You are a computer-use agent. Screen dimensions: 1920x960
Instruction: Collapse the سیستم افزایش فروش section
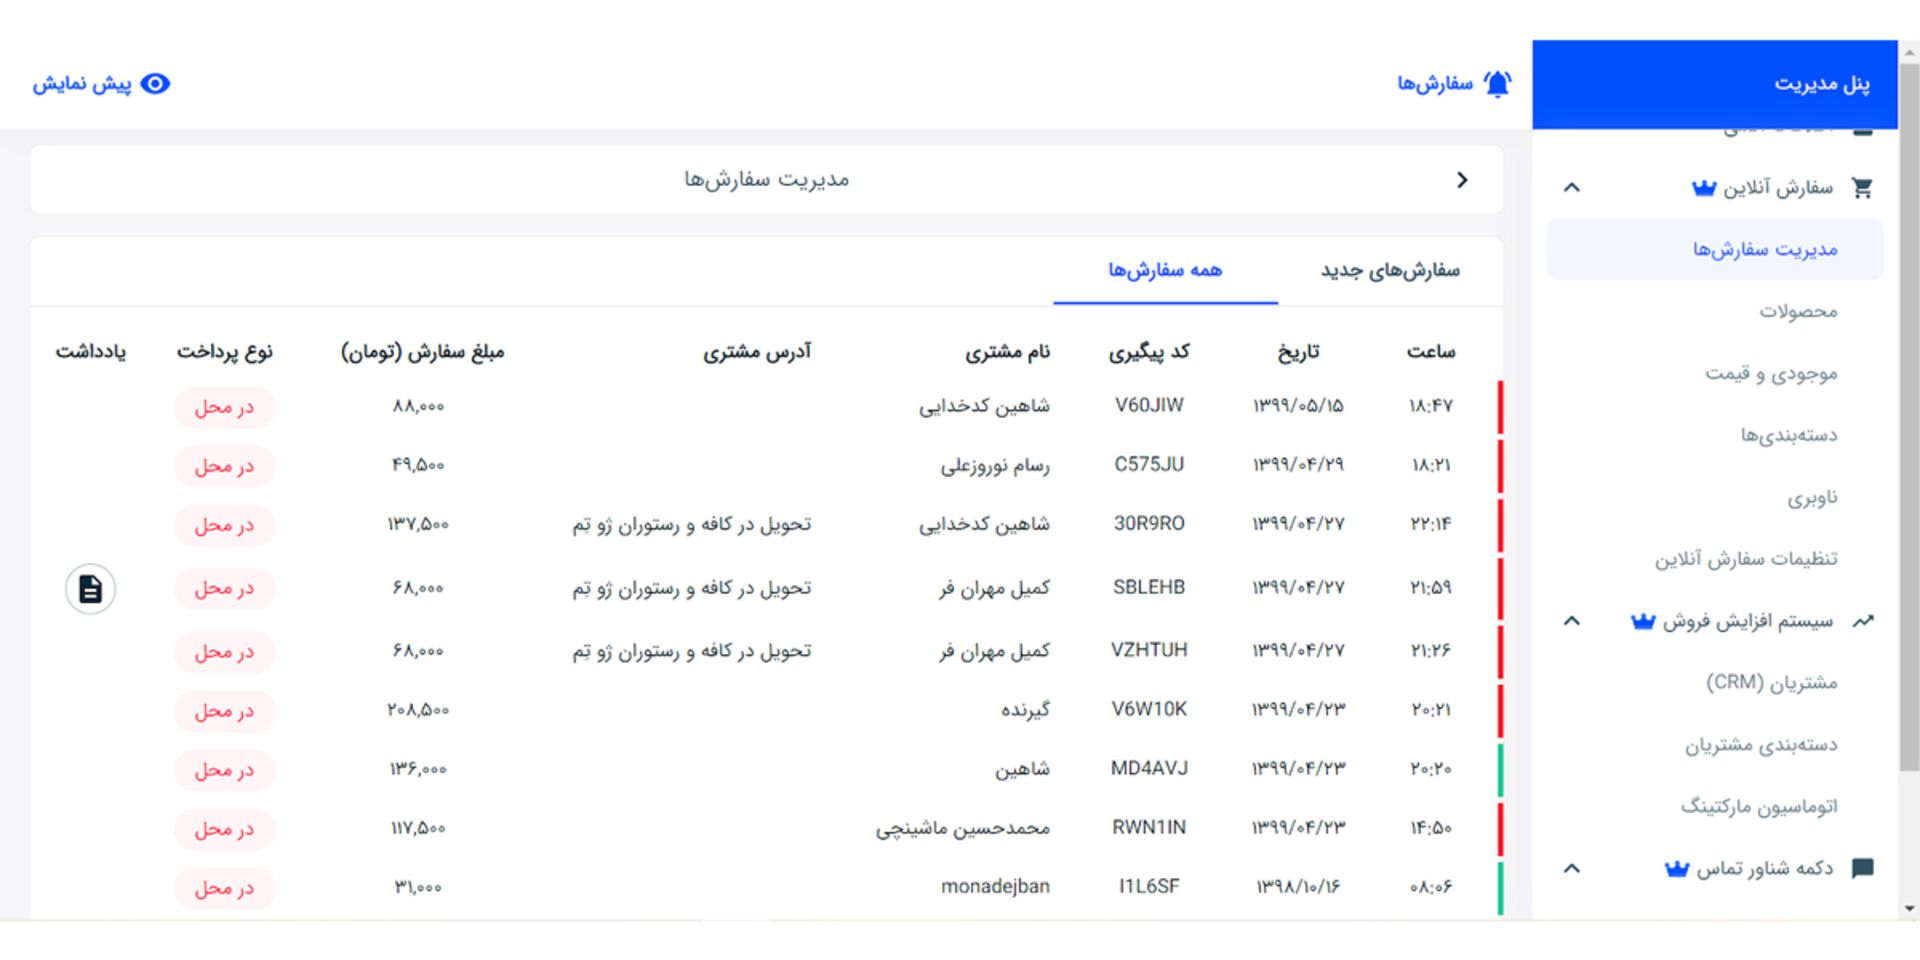tap(1572, 620)
